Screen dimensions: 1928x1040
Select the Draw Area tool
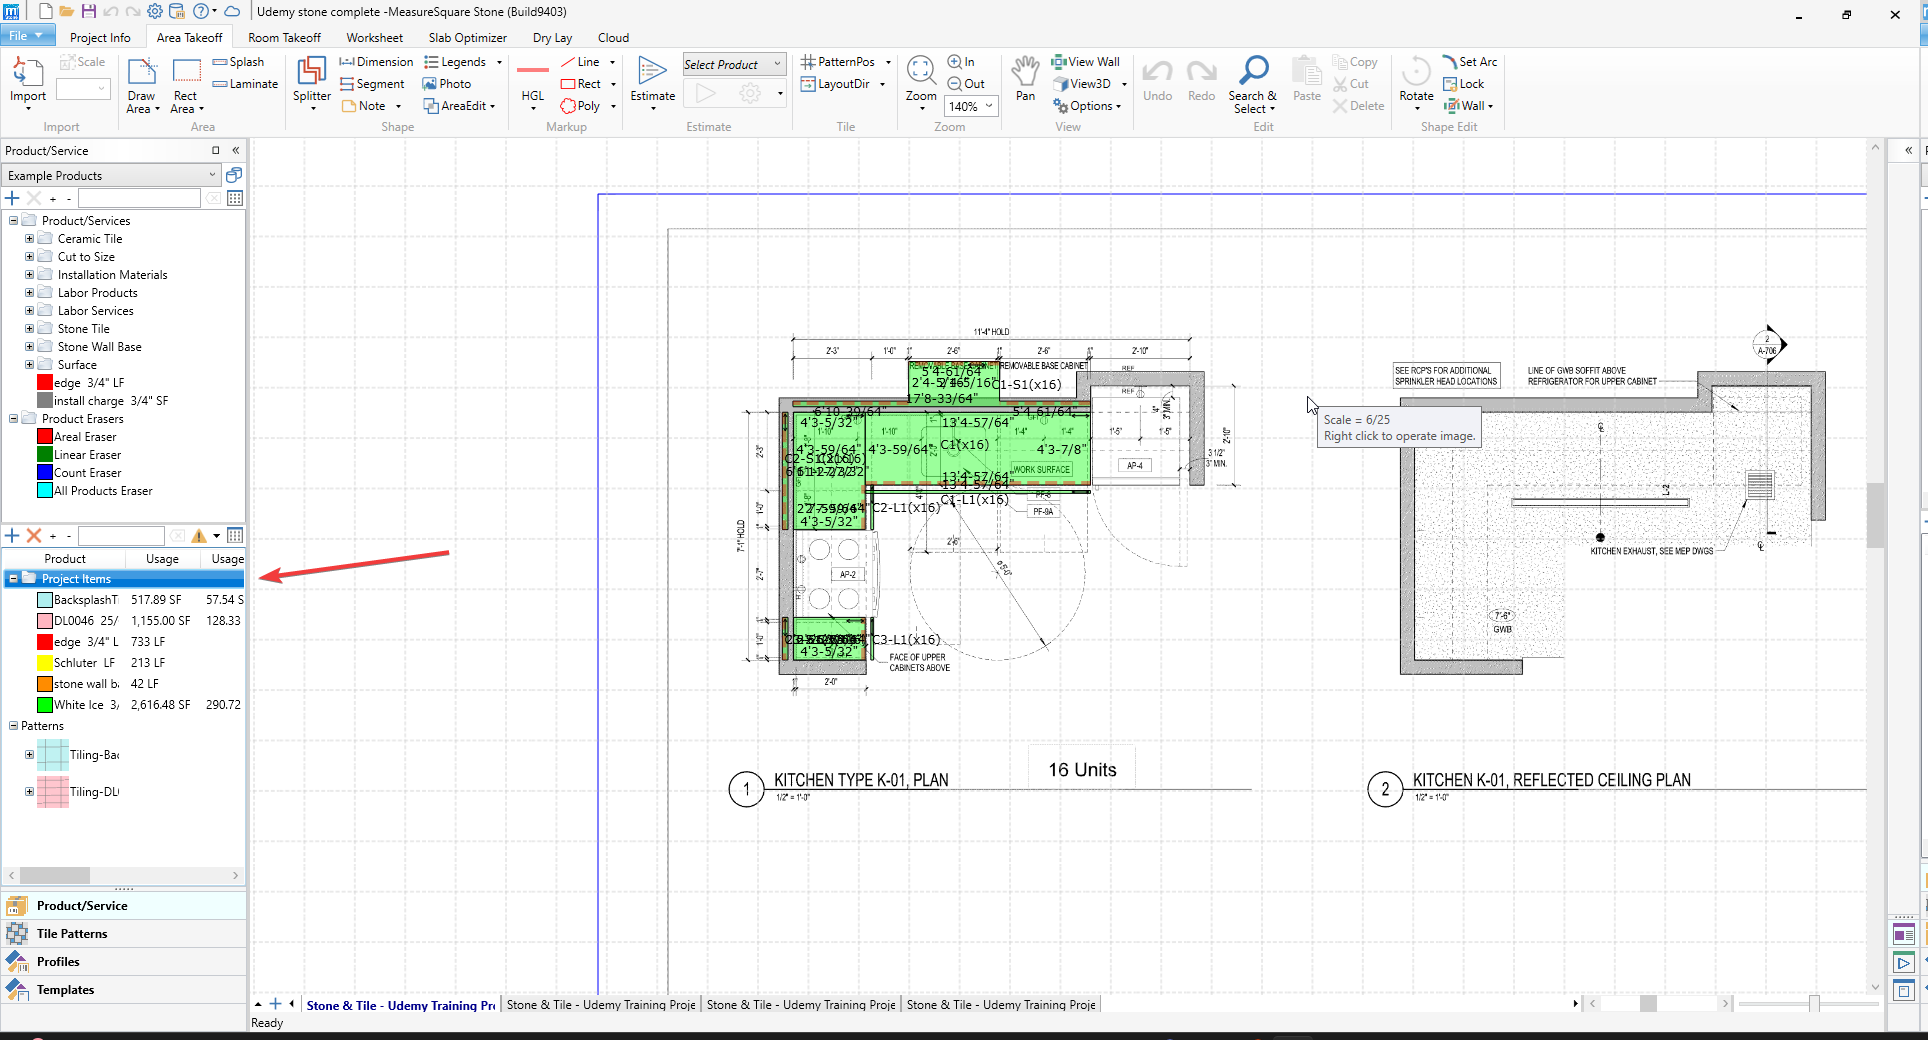pos(142,85)
